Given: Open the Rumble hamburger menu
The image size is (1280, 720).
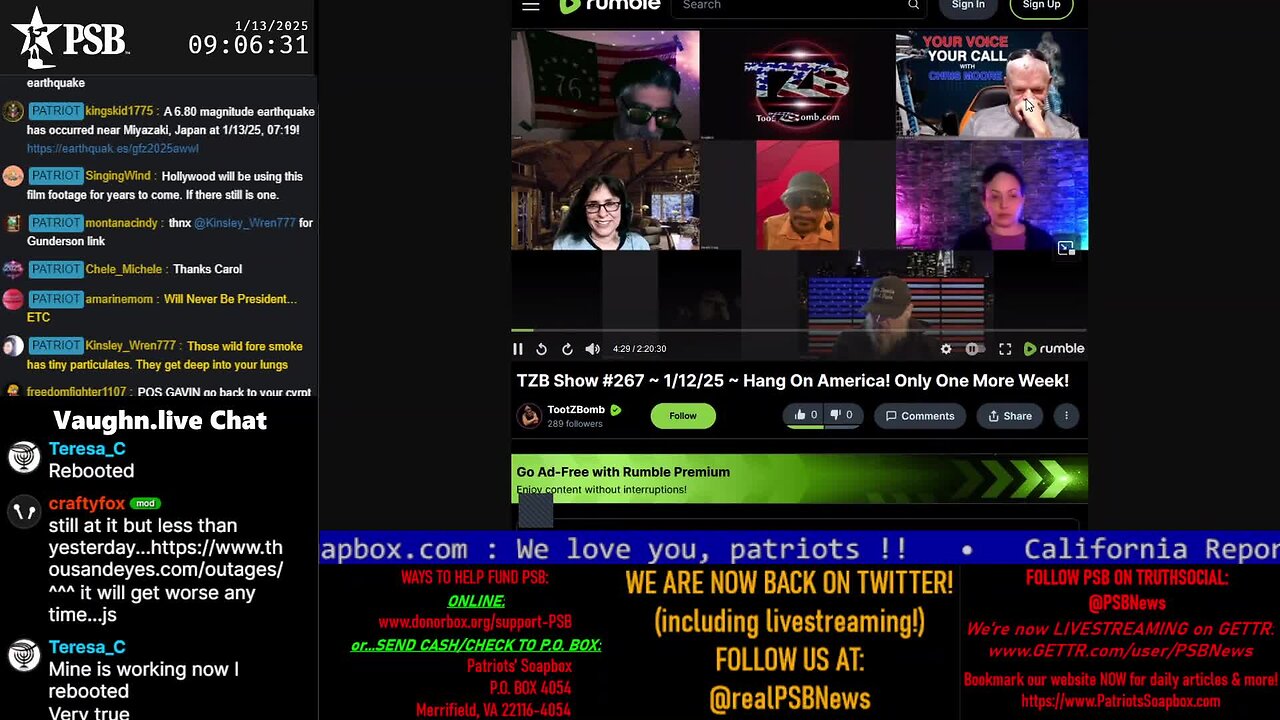Looking at the screenshot, I should pos(531,6).
